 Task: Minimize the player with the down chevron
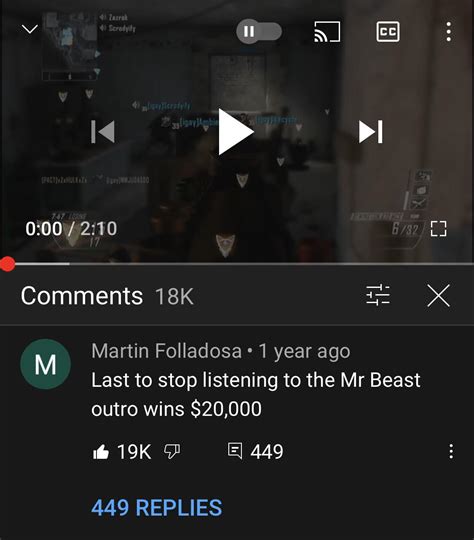click(30, 29)
